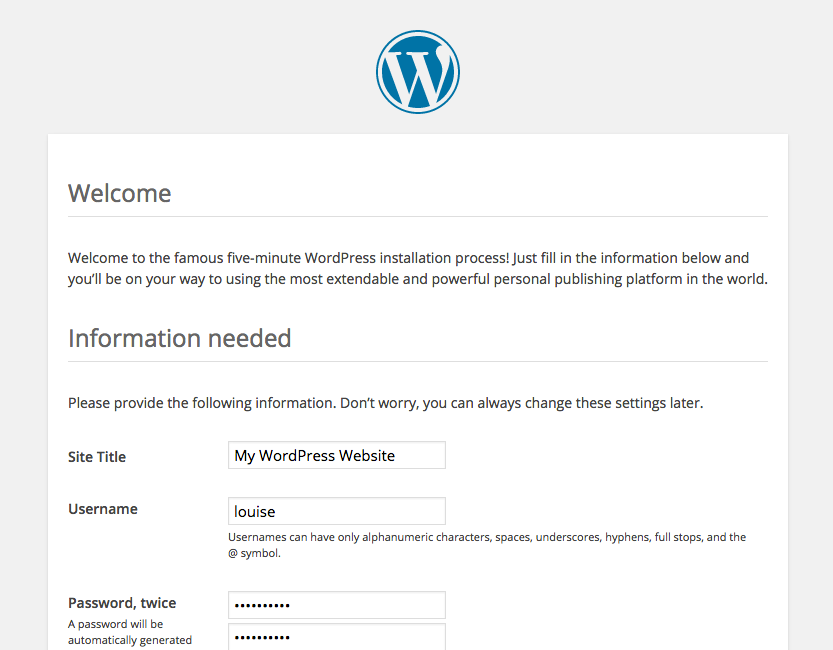Click the 'A password will be automatically generated' note
The height and width of the screenshot is (650, 833).
coord(128,631)
